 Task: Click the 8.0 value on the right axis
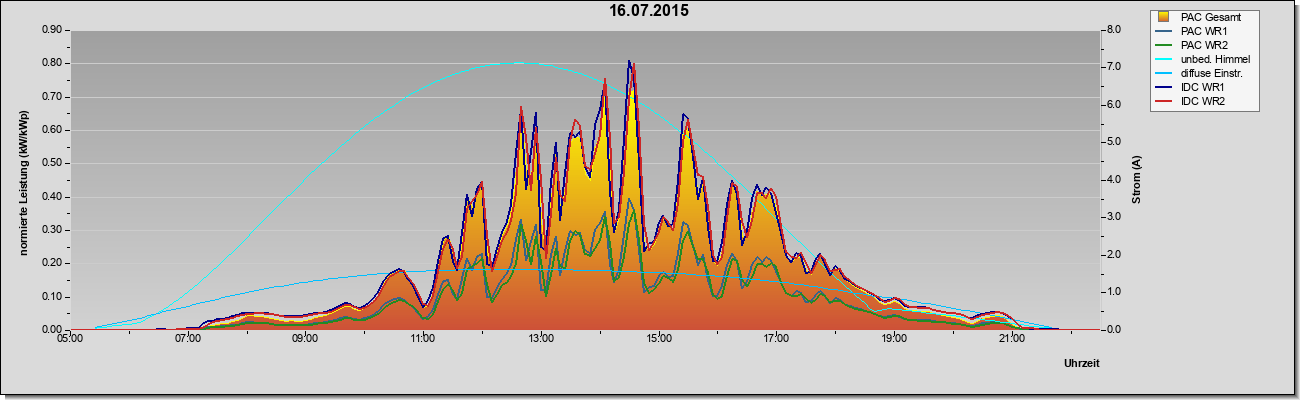click(x=1115, y=30)
